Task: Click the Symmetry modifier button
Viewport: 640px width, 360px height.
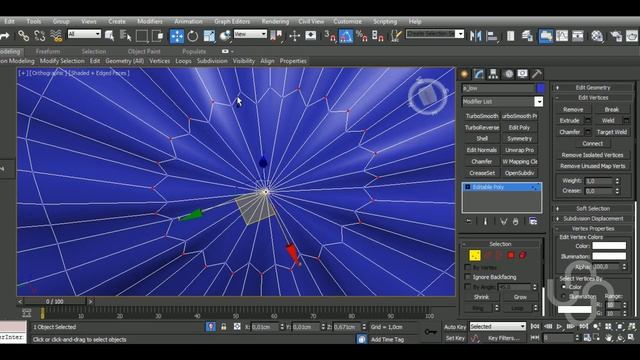Action: [519, 139]
